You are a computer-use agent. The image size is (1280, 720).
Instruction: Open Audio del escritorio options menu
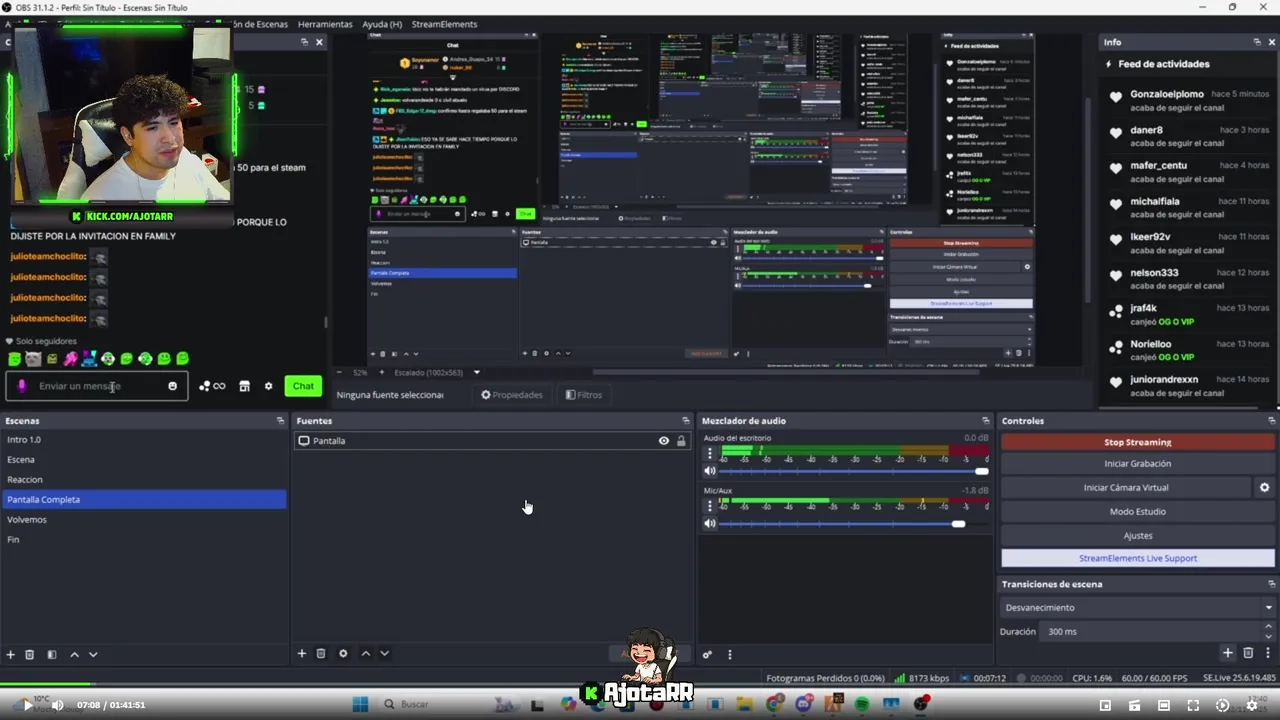pyautogui.click(x=710, y=453)
